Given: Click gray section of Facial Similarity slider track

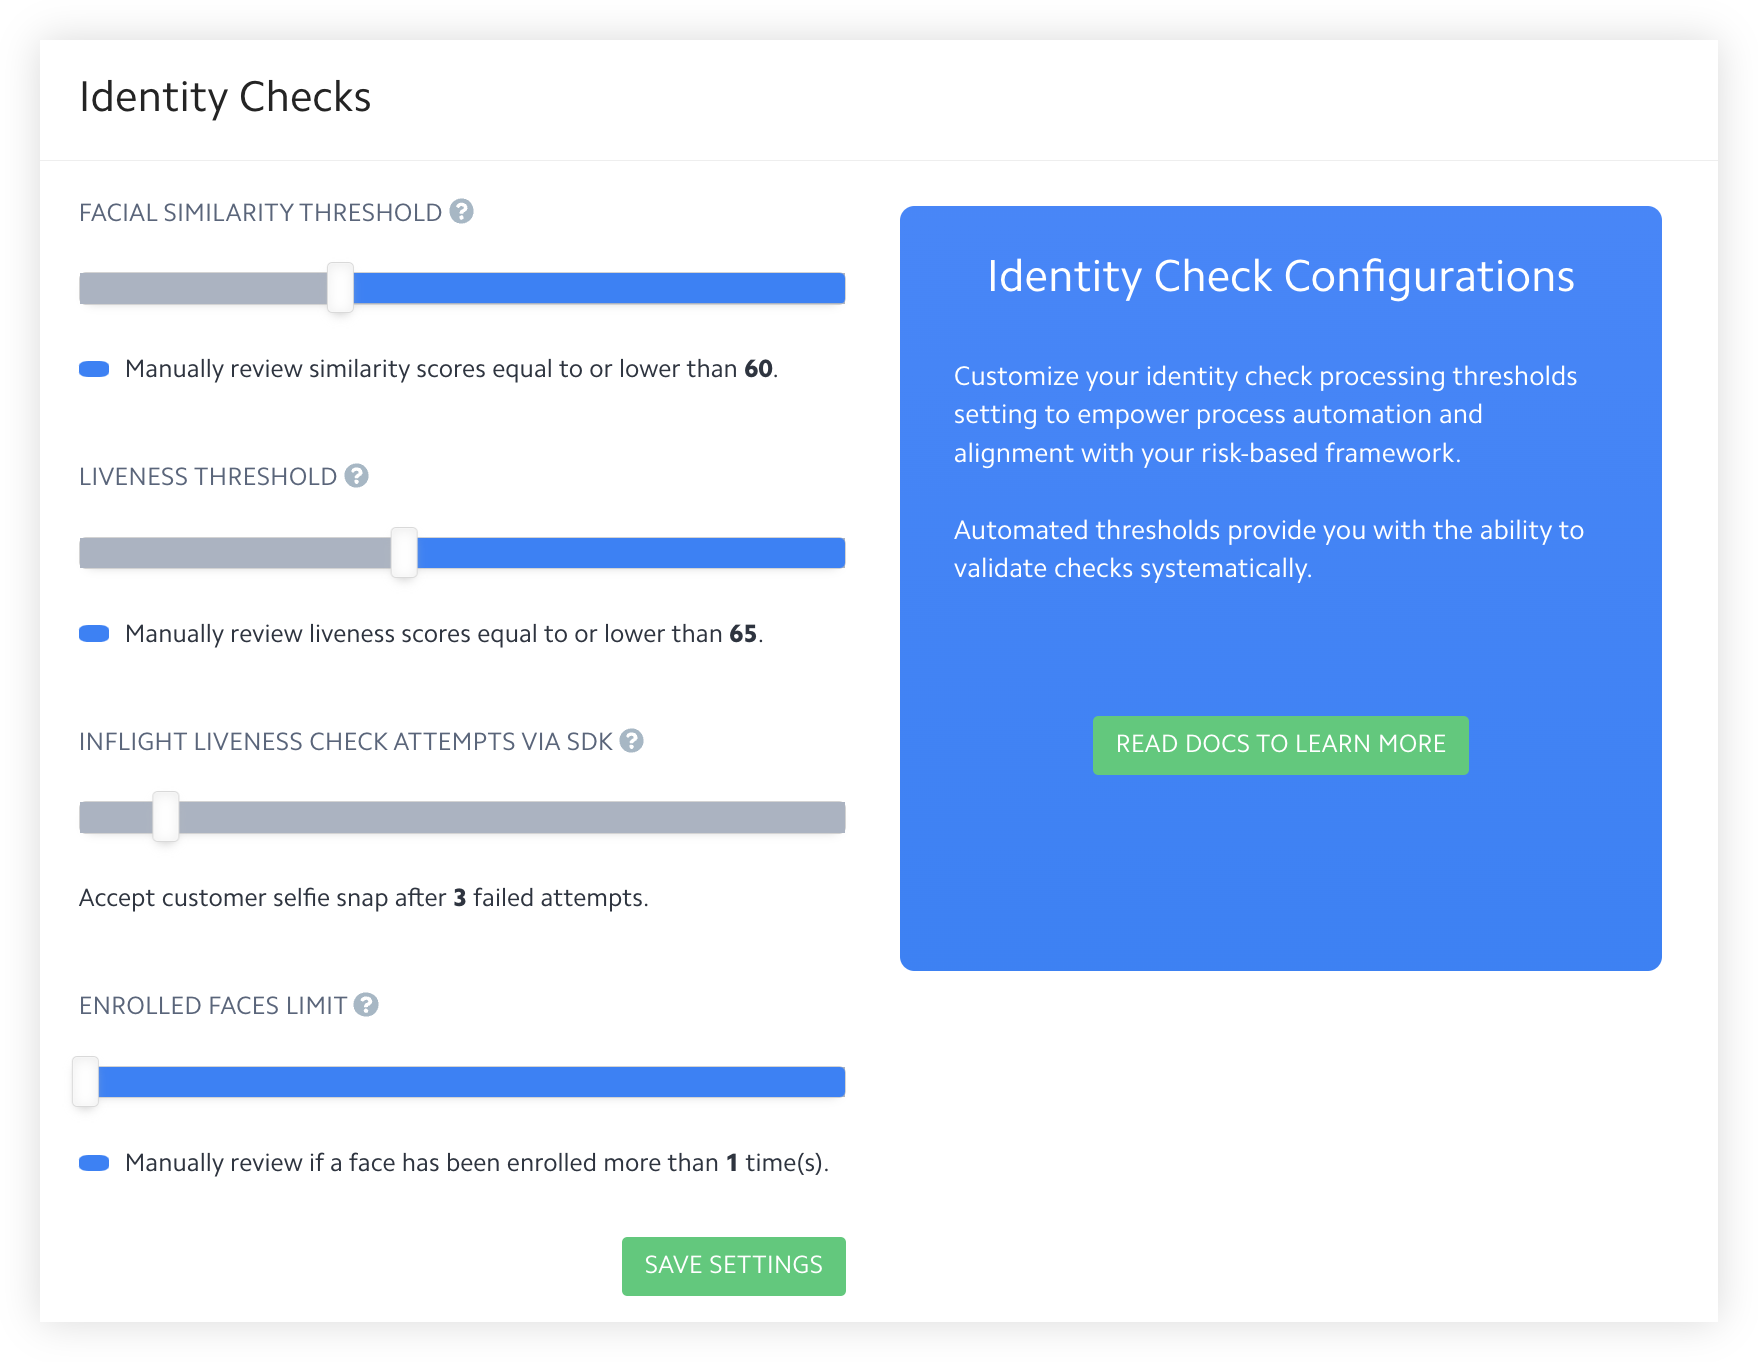Looking at the screenshot, I should coord(200,288).
